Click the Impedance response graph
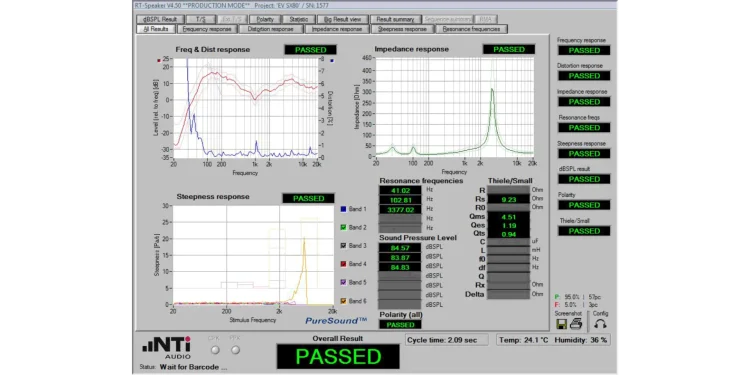This screenshot has width=750, height=375. tap(454, 107)
